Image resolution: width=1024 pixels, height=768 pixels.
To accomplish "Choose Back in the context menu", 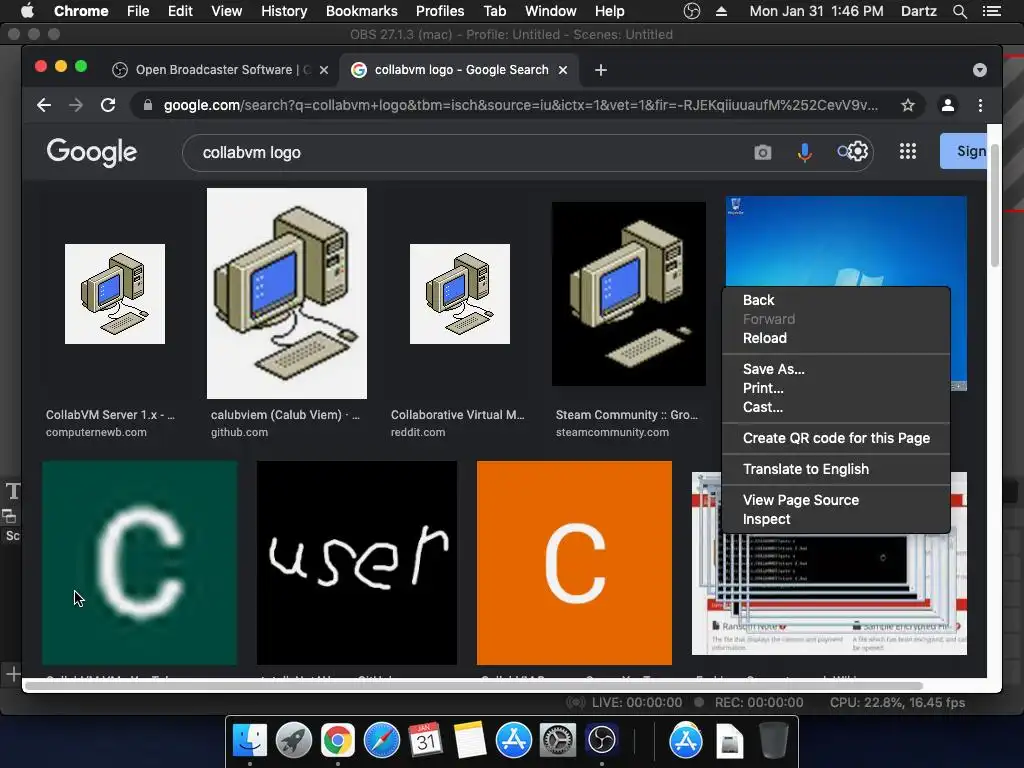I will [836, 300].
